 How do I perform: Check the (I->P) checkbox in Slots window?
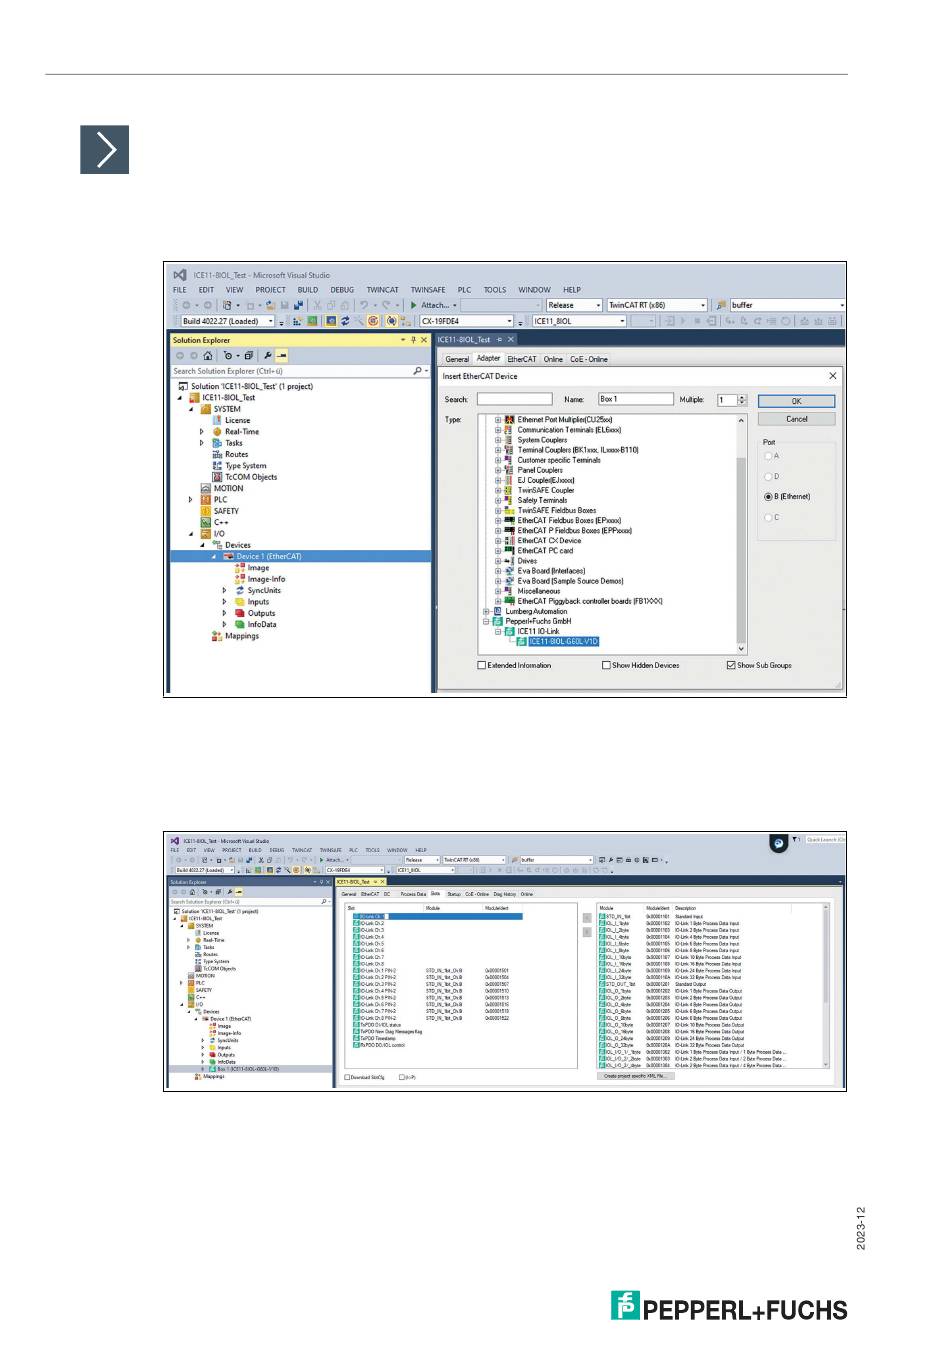click(x=402, y=1077)
